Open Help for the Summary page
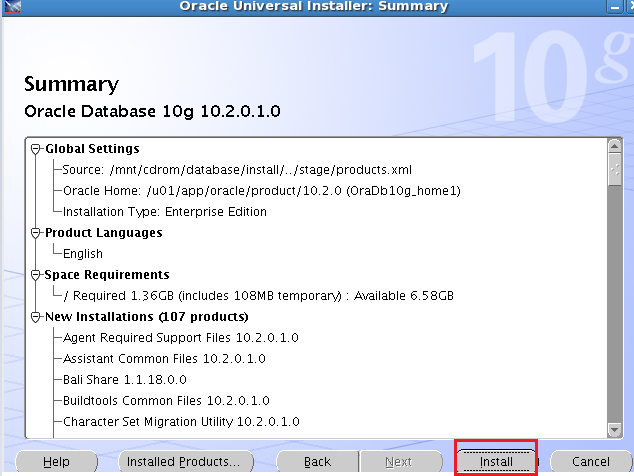The height and width of the screenshot is (476, 634). coord(56,461)
